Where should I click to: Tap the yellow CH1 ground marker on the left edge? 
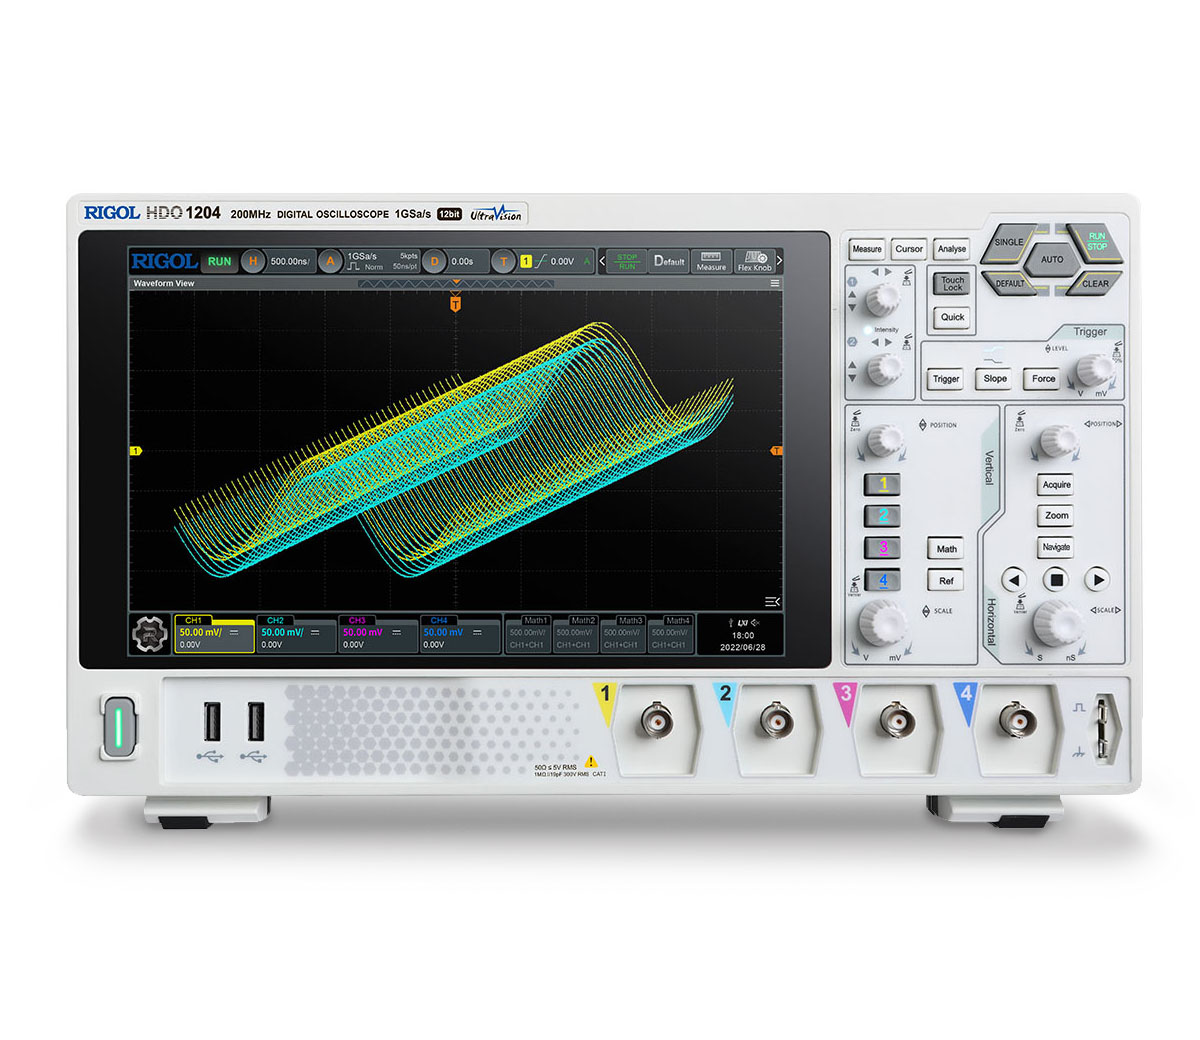click(x=136, y=451)
